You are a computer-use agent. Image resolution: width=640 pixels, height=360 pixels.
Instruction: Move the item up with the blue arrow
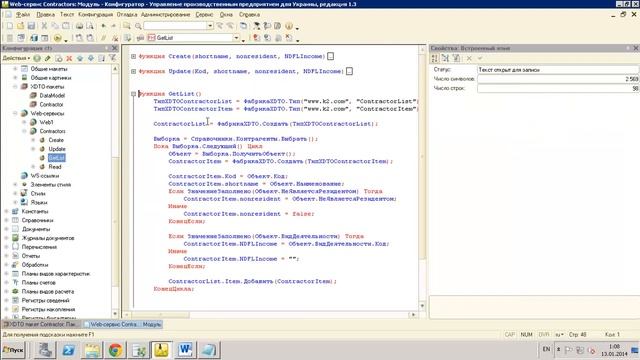(80, 58)
